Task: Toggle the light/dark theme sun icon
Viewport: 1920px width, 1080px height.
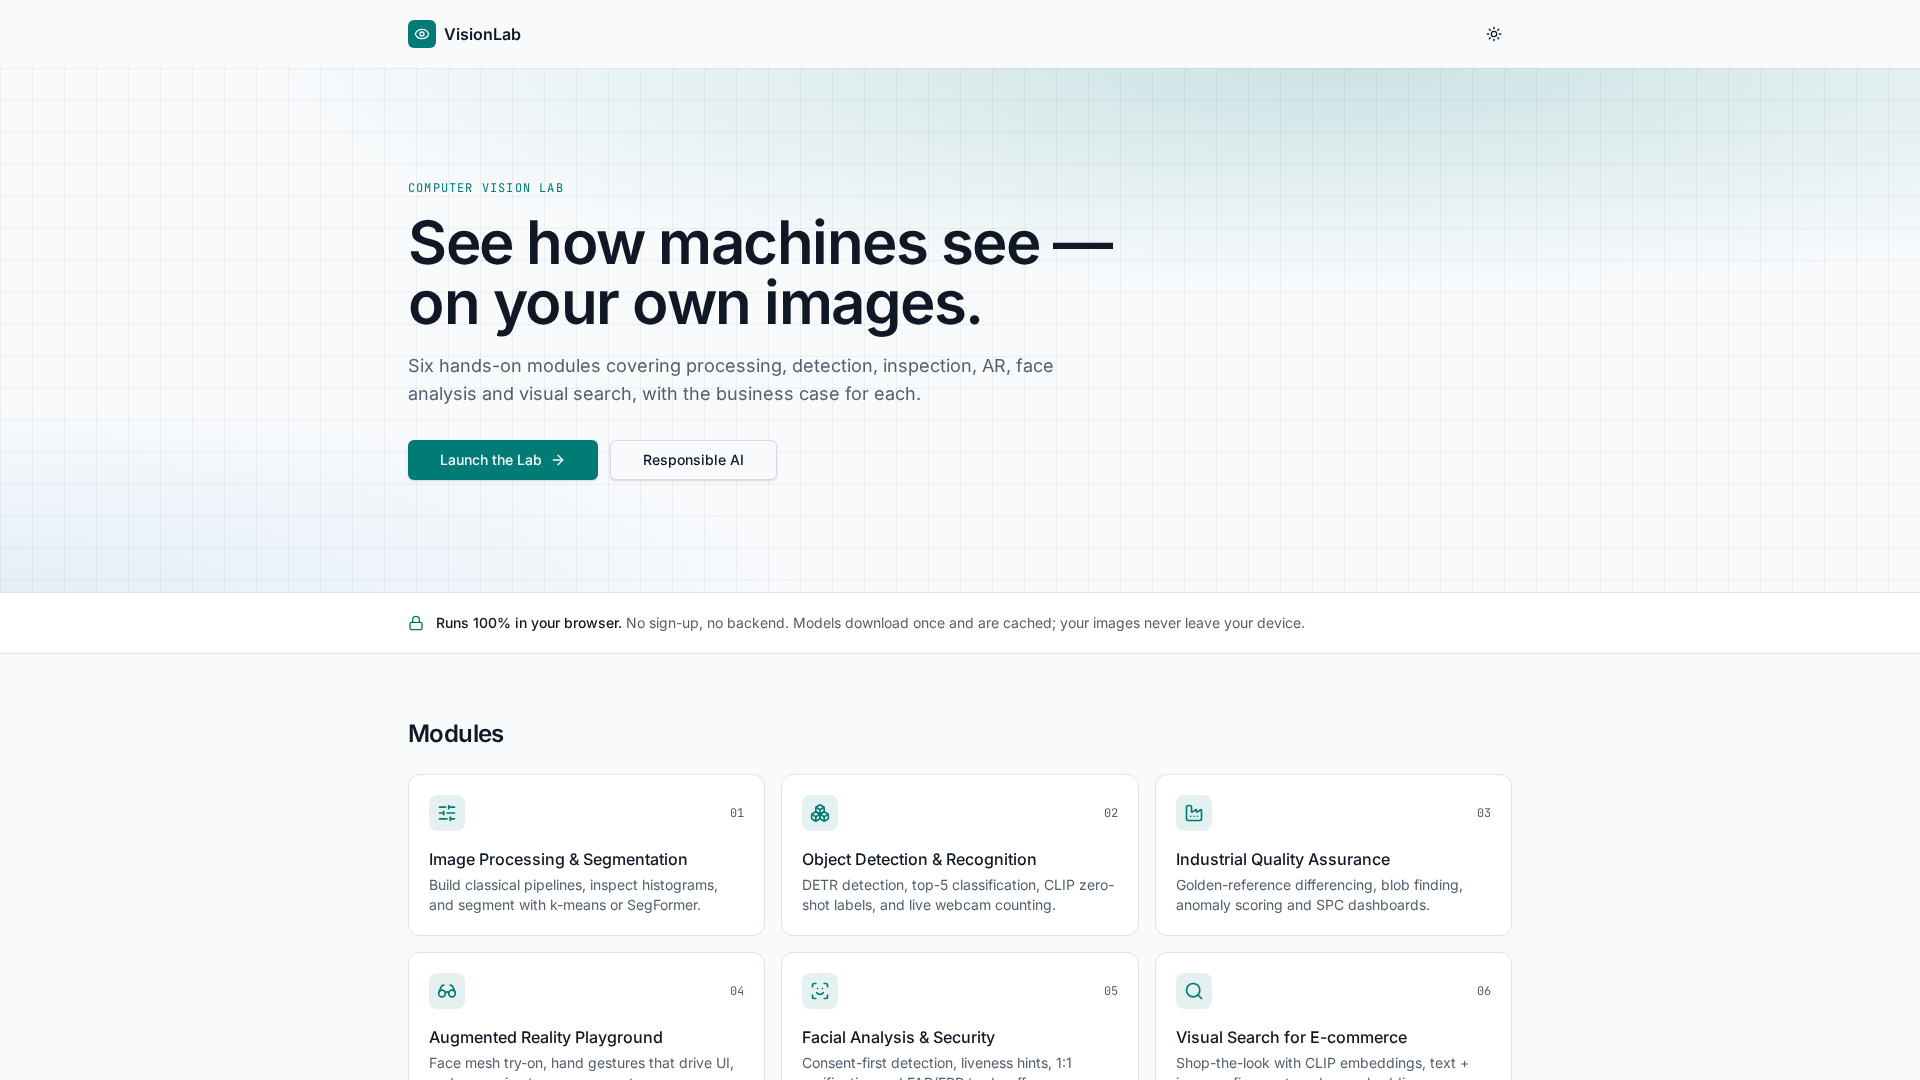Action: click(x=1494, y=34)
